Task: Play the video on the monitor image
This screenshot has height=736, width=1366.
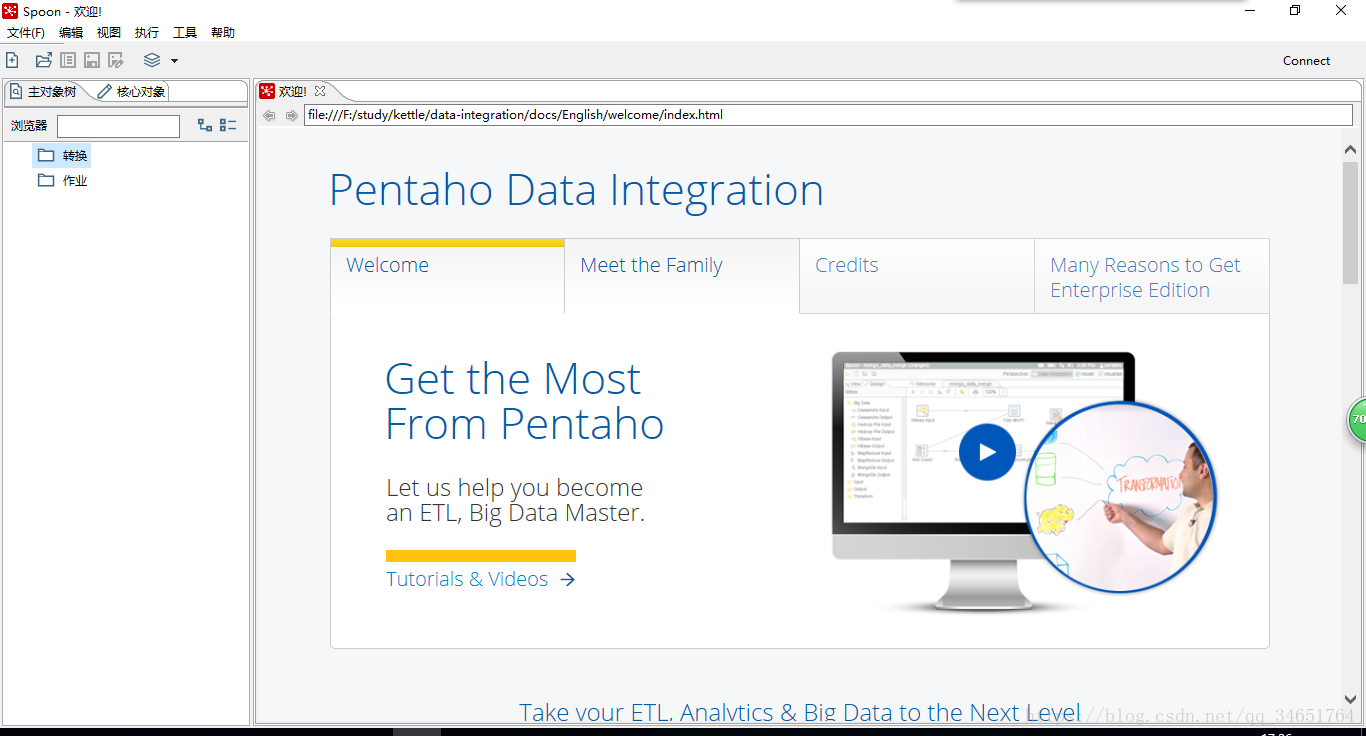Action: [987, 452]
